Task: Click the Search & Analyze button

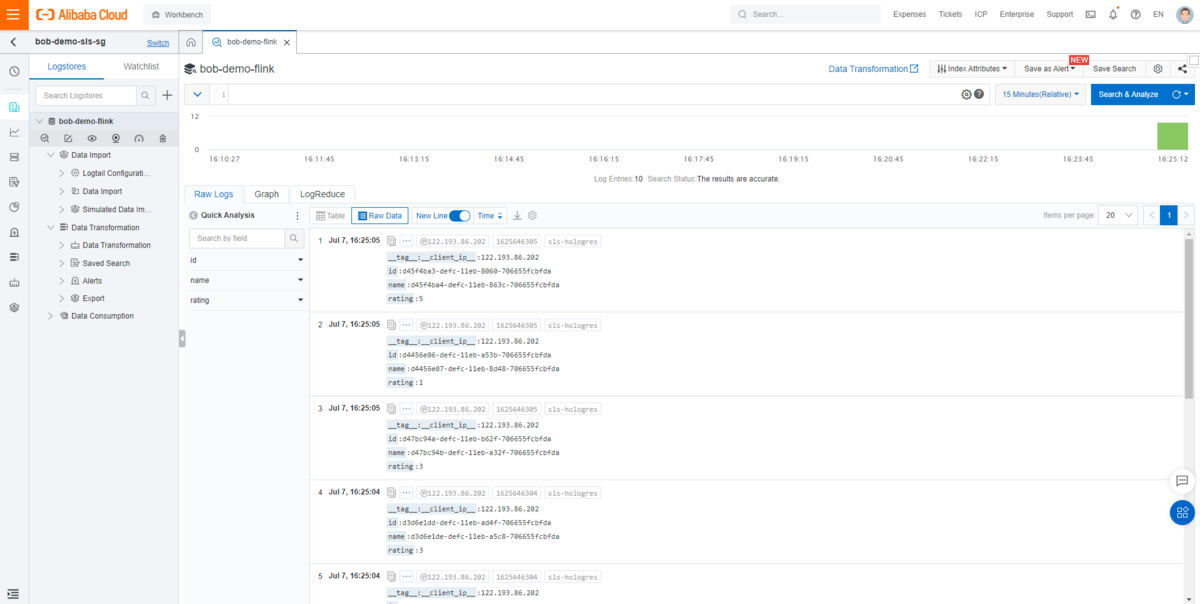Action: [x=1128, y=94]
